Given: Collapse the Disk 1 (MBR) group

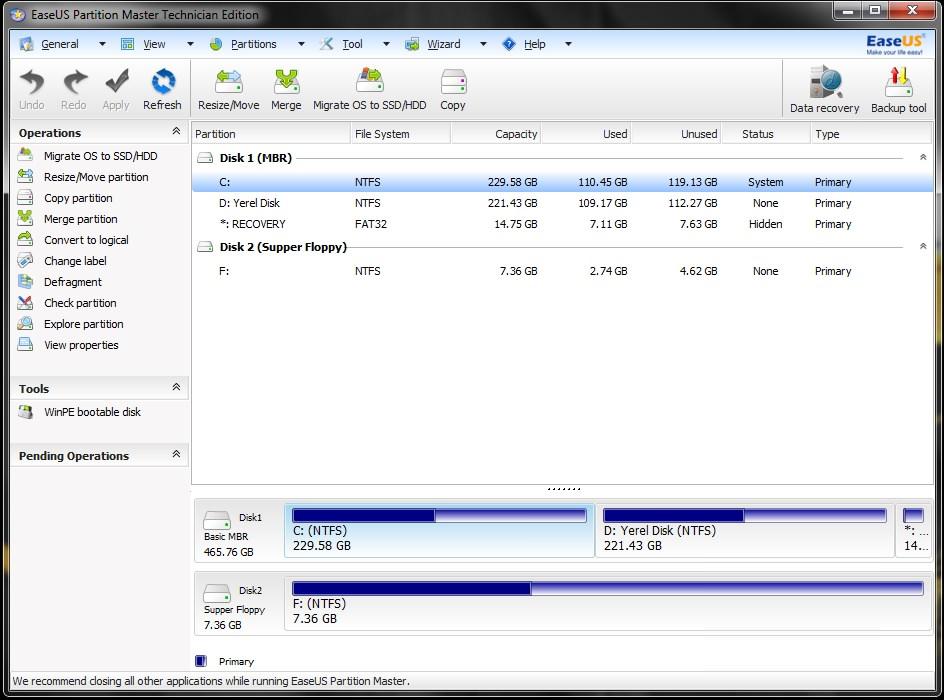Looking at the screenshot, I should coord(922,158).
